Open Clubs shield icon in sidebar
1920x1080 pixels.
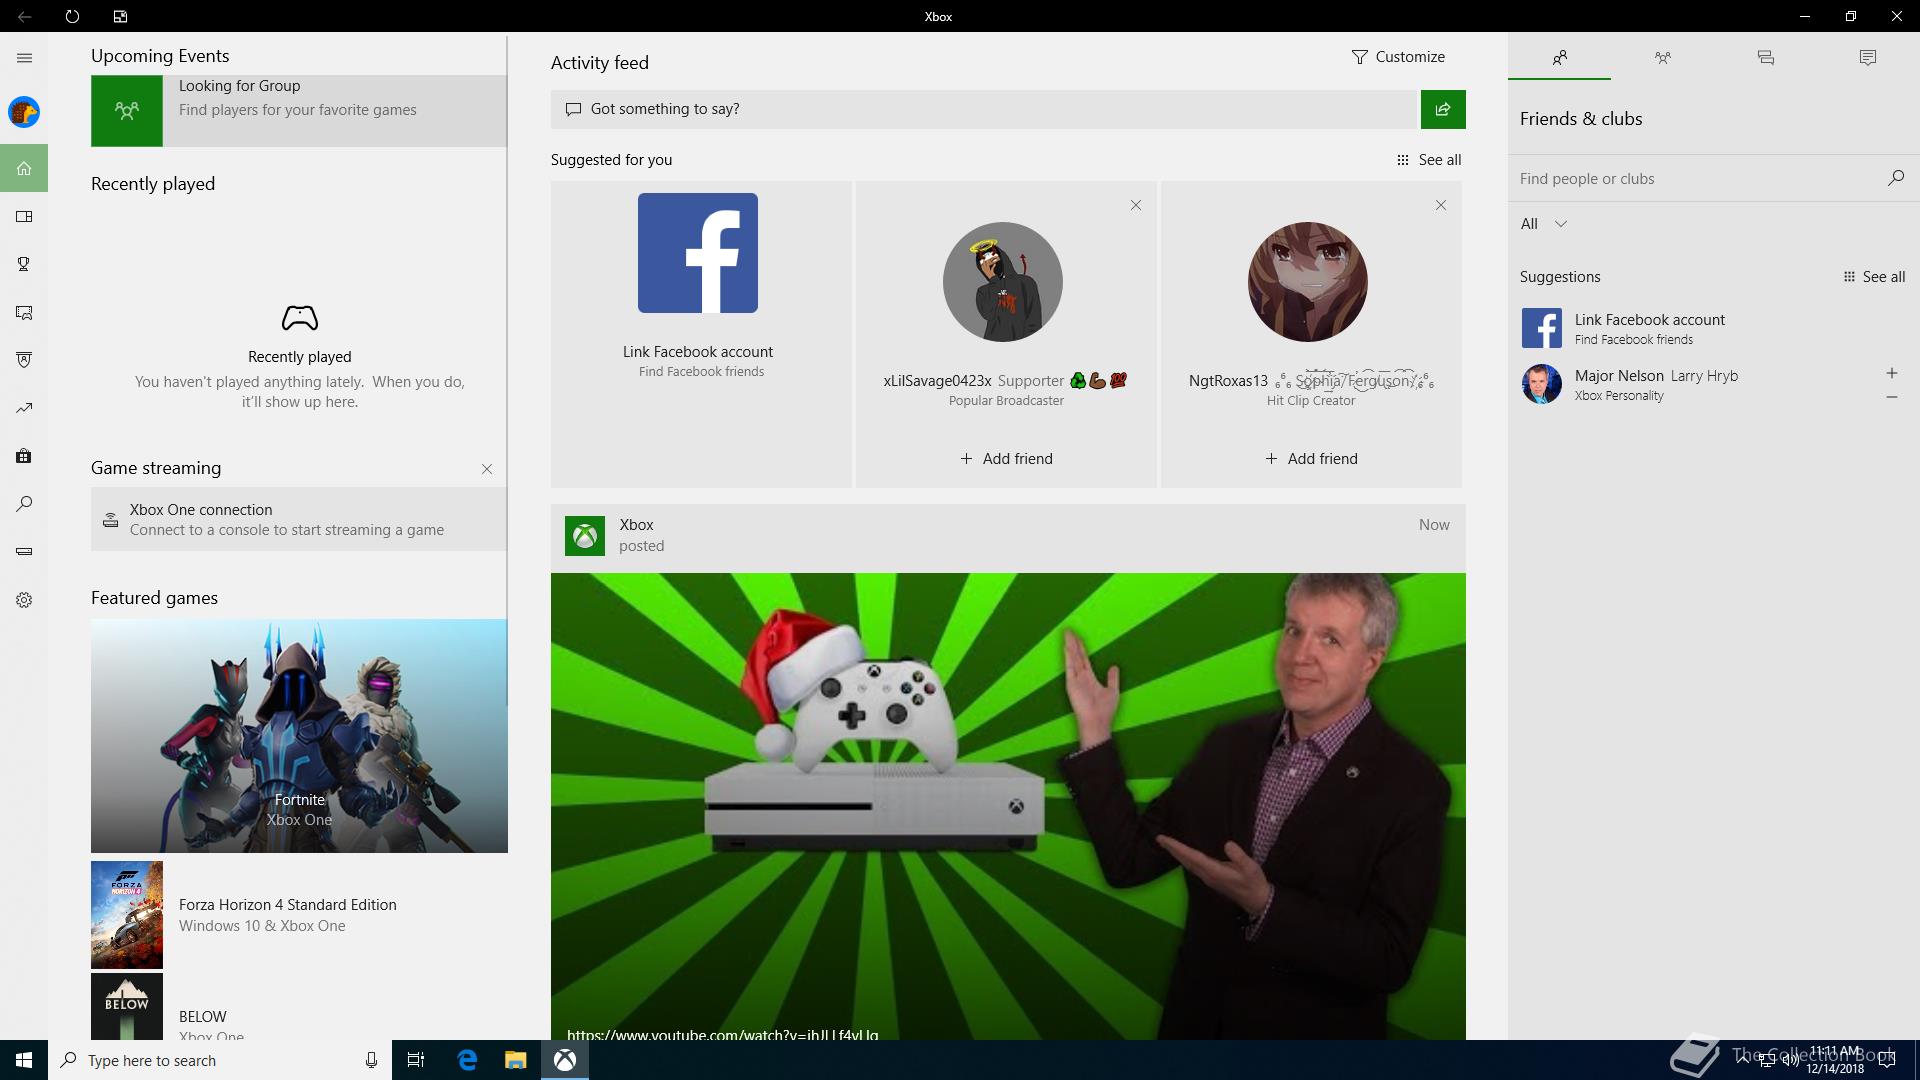pos(24,360)
